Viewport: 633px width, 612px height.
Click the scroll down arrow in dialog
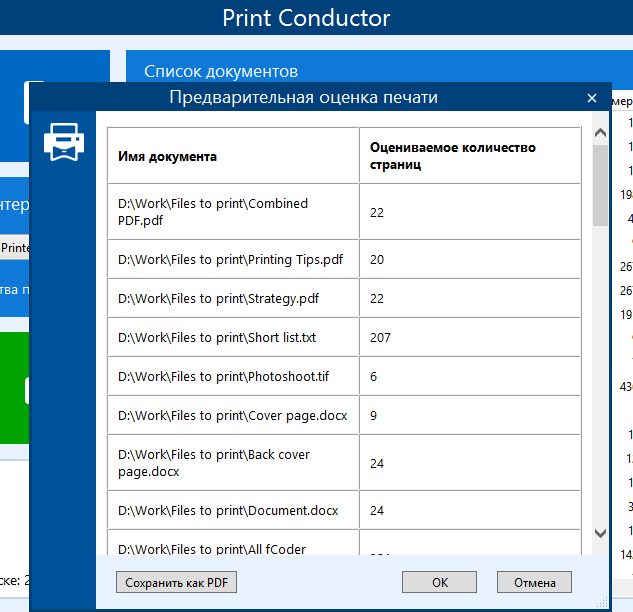point(600,533)
